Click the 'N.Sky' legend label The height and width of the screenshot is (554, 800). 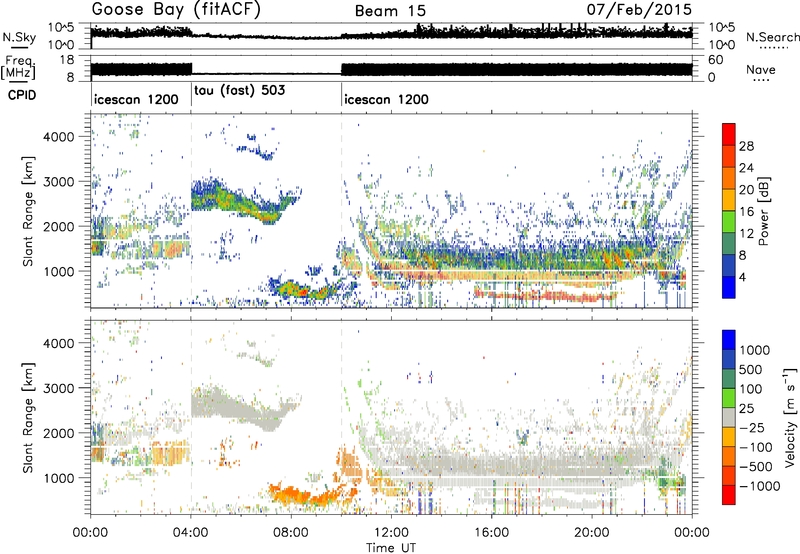pos(19,37)
